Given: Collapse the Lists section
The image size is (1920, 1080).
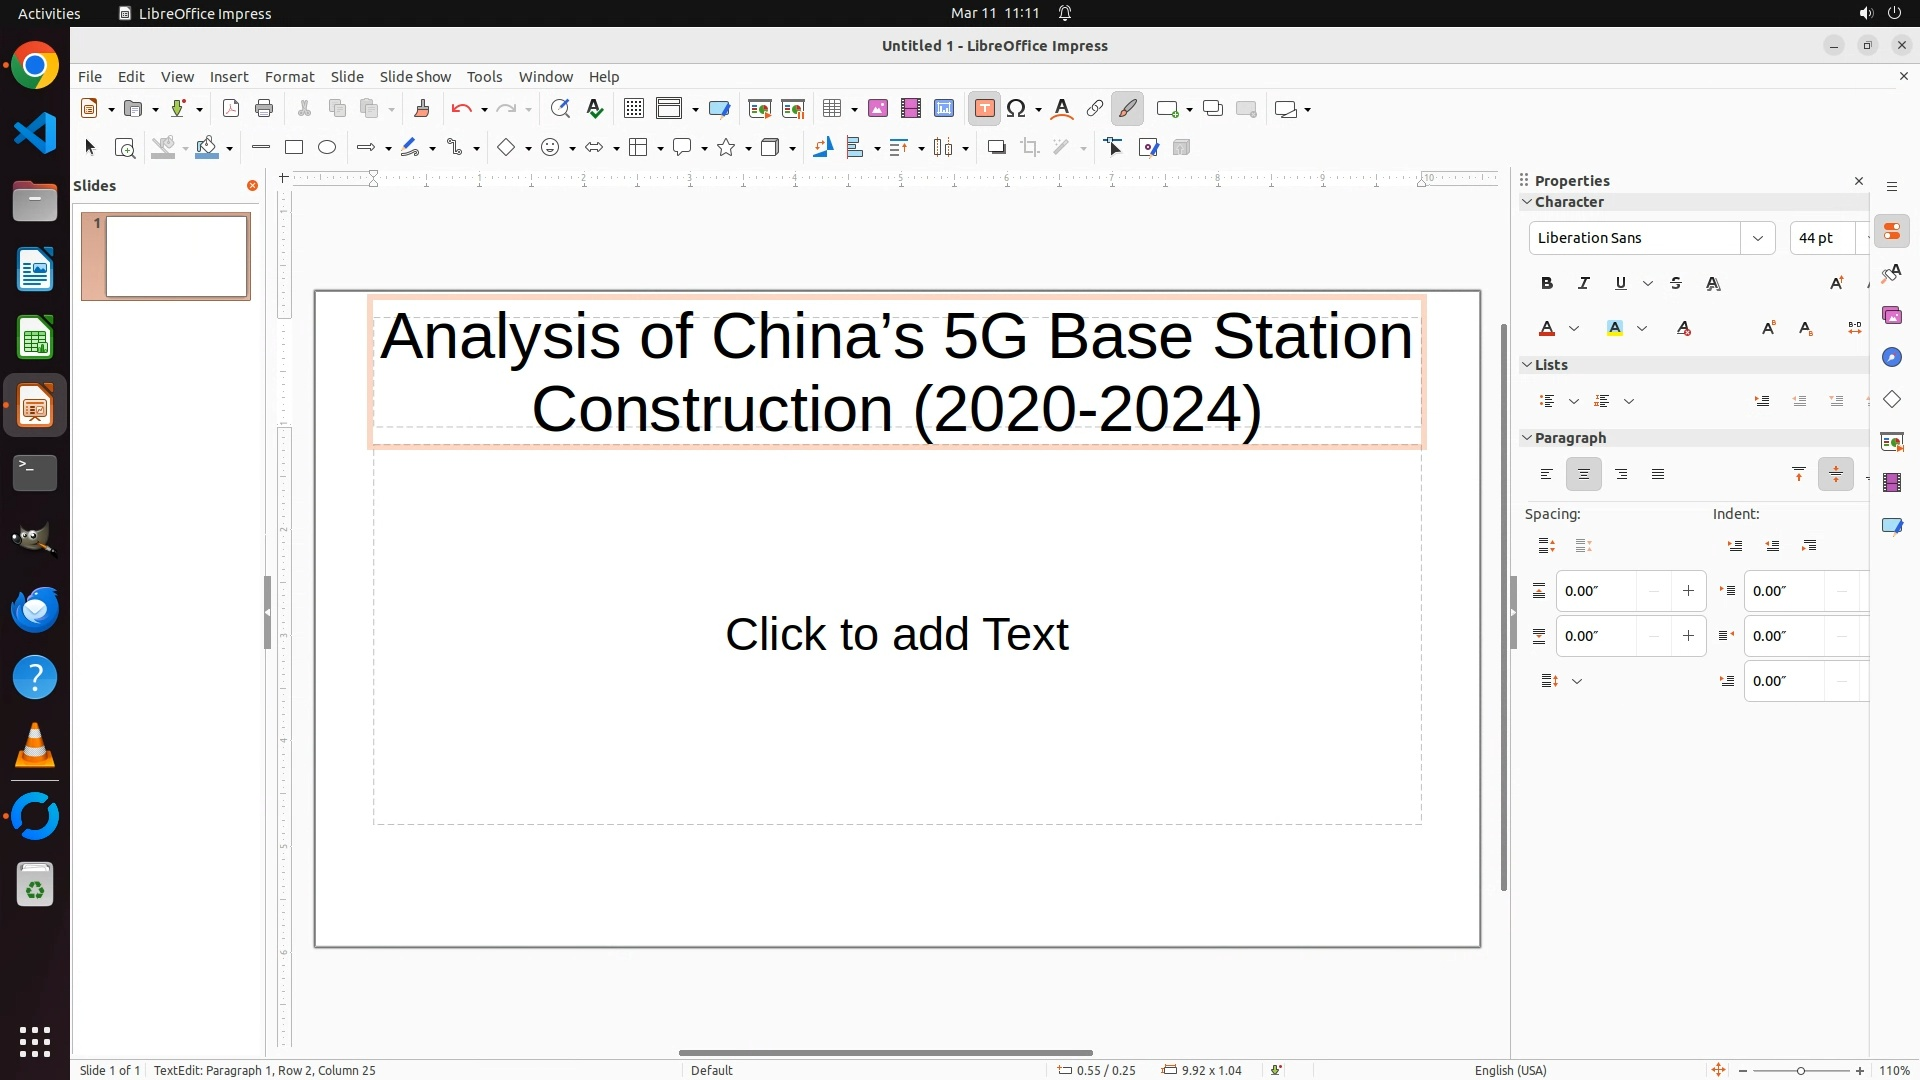Looking at the screenshot, I should point(1528,365).
